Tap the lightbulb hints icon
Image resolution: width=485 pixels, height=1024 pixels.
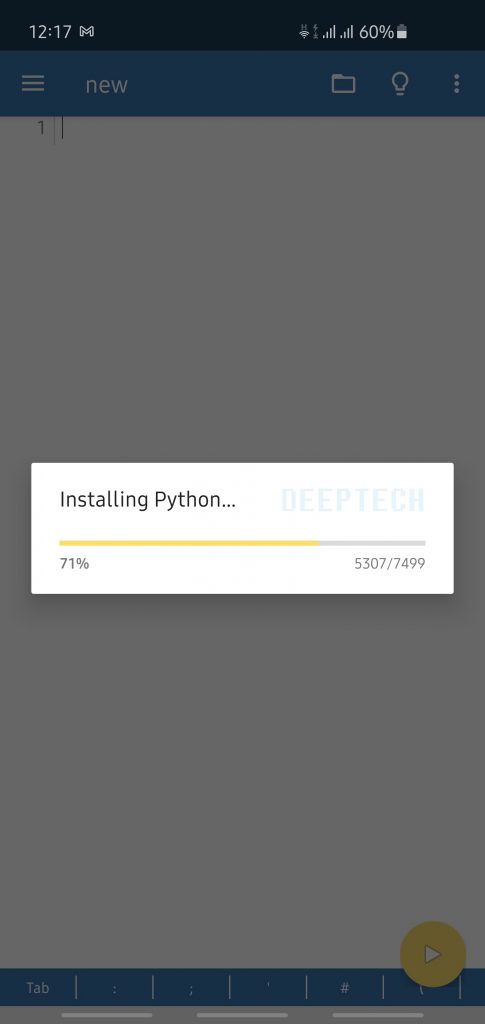click(399, 84)
